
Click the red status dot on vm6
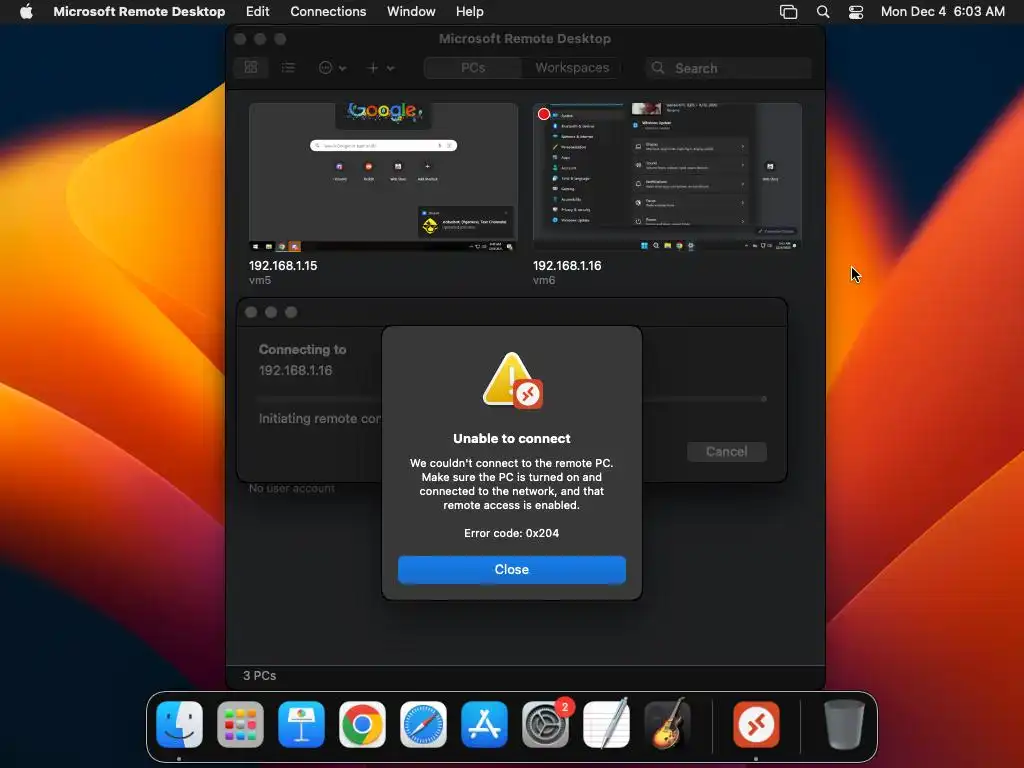543,114
